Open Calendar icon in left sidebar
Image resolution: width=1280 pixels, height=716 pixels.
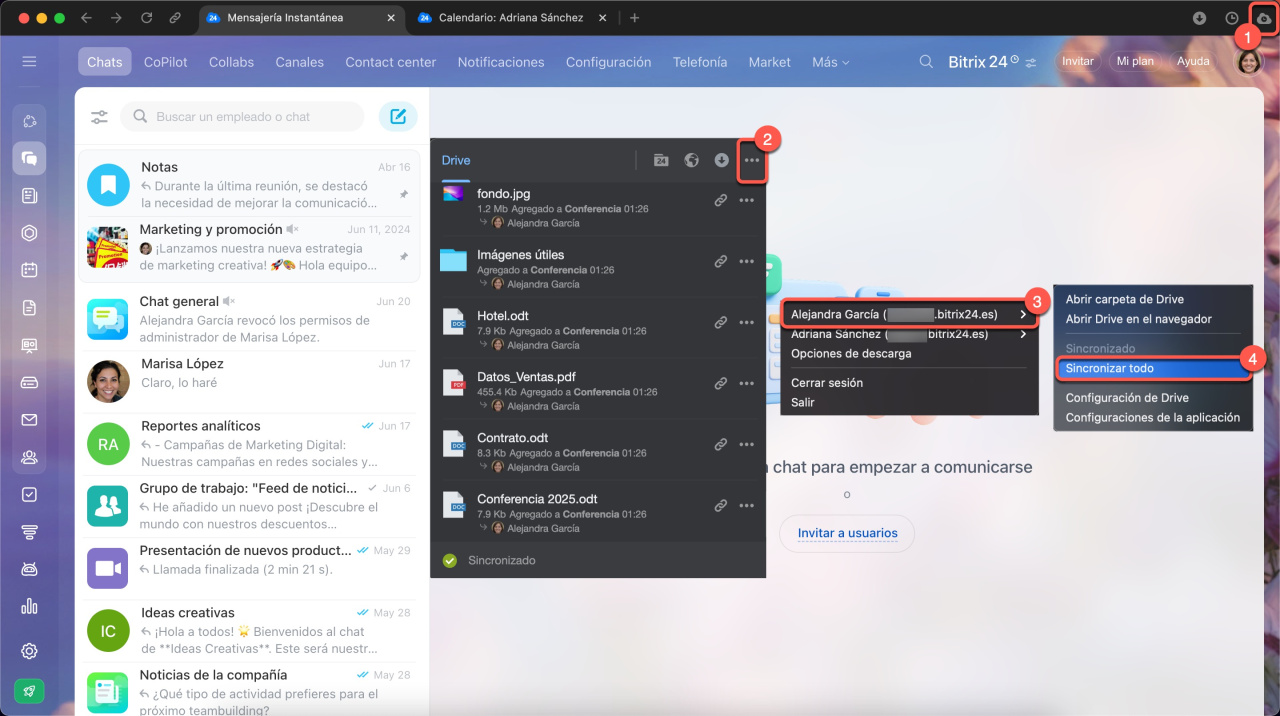click(x=29, y=270)
